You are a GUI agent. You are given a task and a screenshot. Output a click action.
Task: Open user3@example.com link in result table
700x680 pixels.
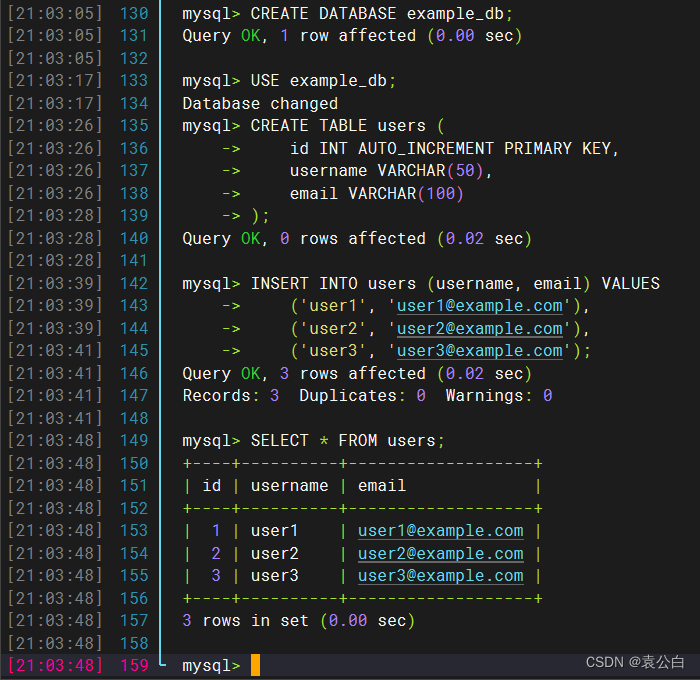click(441, 576)
